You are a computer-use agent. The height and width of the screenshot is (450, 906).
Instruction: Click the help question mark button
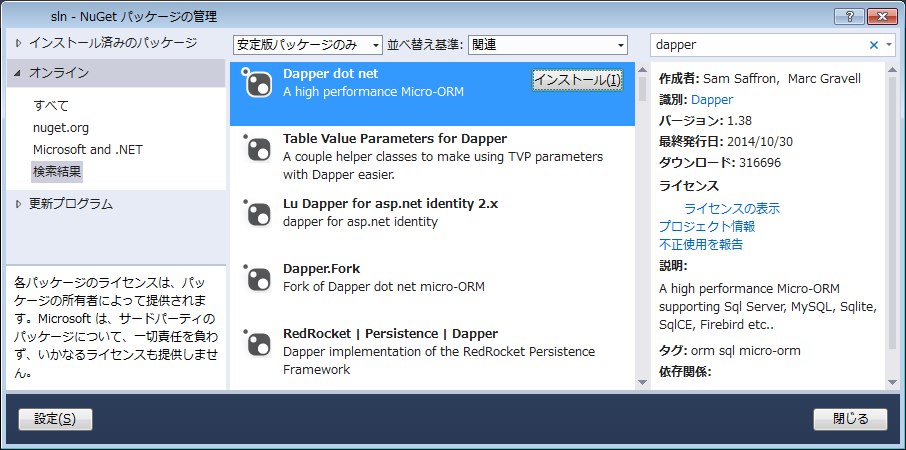(851, 16)
